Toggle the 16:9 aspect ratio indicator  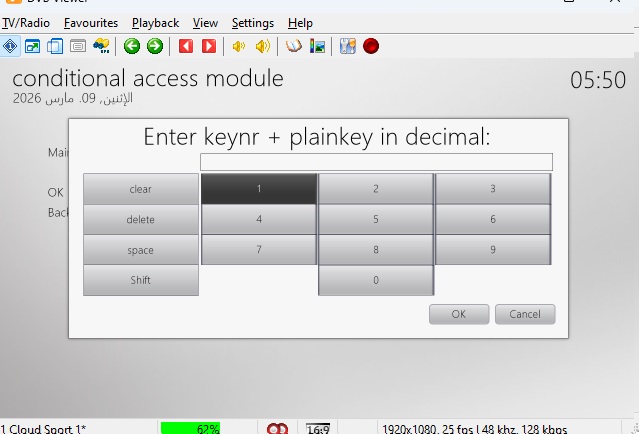[318, 428]
